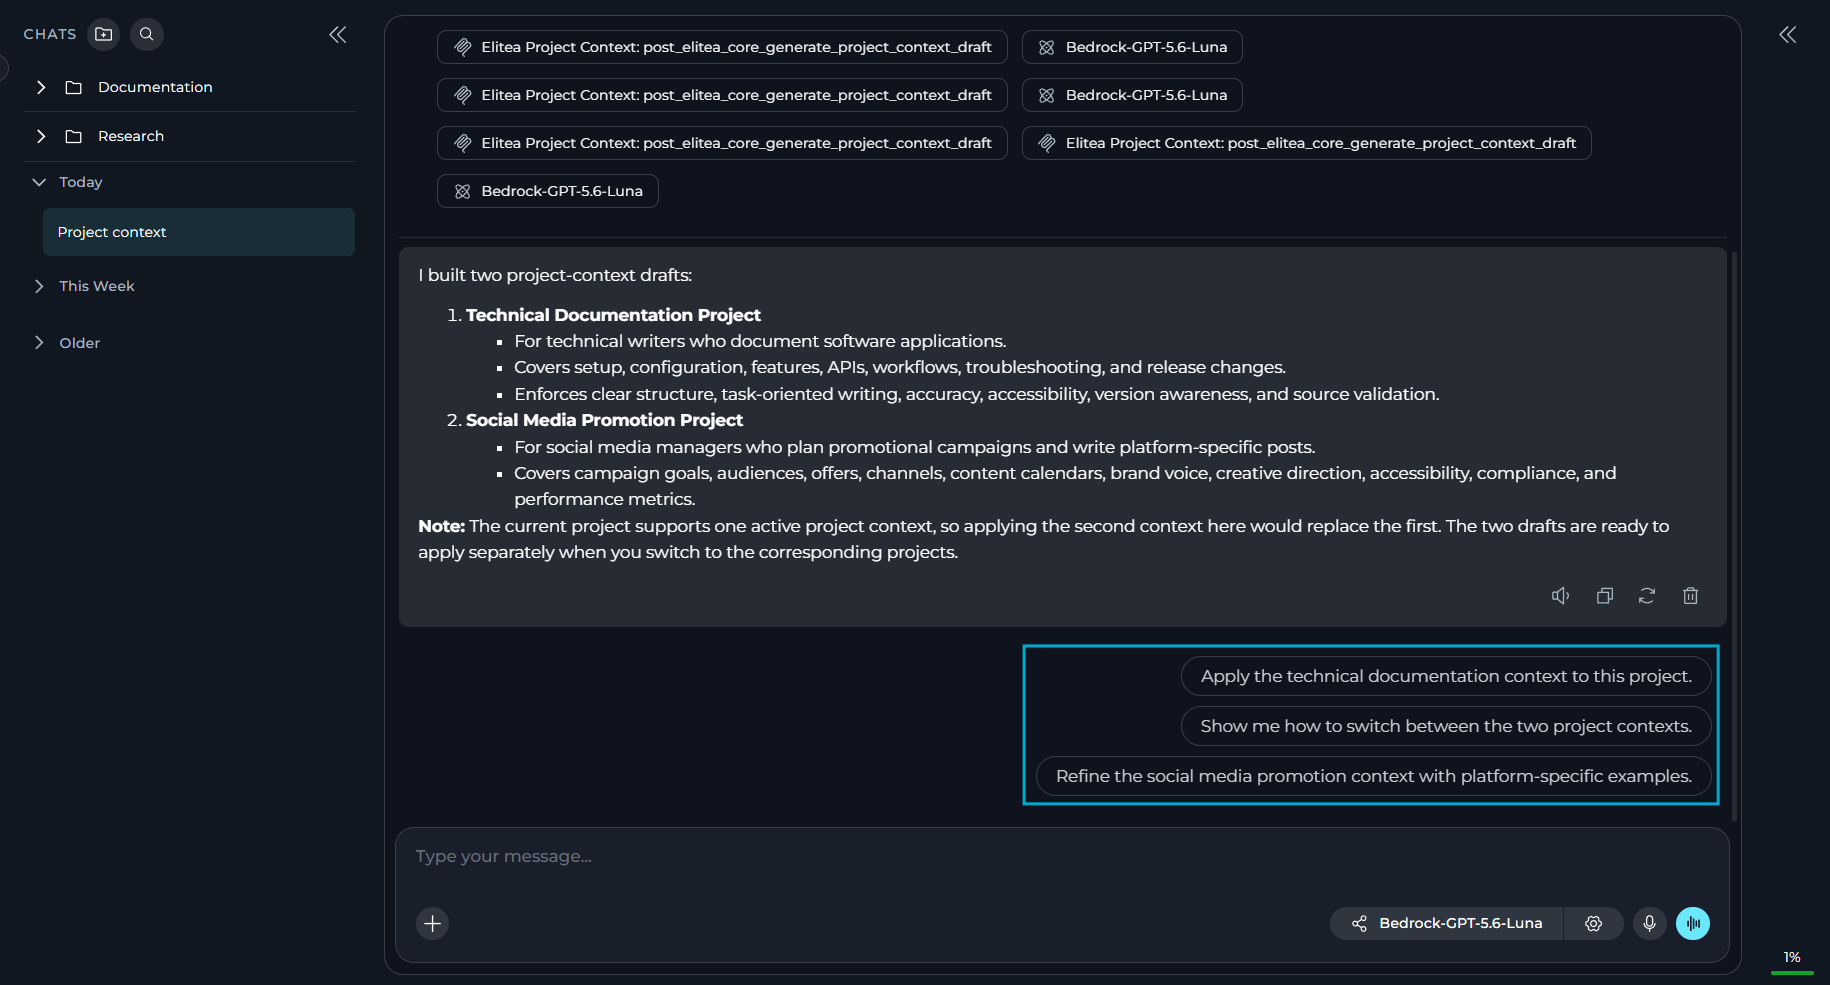
Task: Click the double-chevron icon at top right
Action: (1788, 35)
